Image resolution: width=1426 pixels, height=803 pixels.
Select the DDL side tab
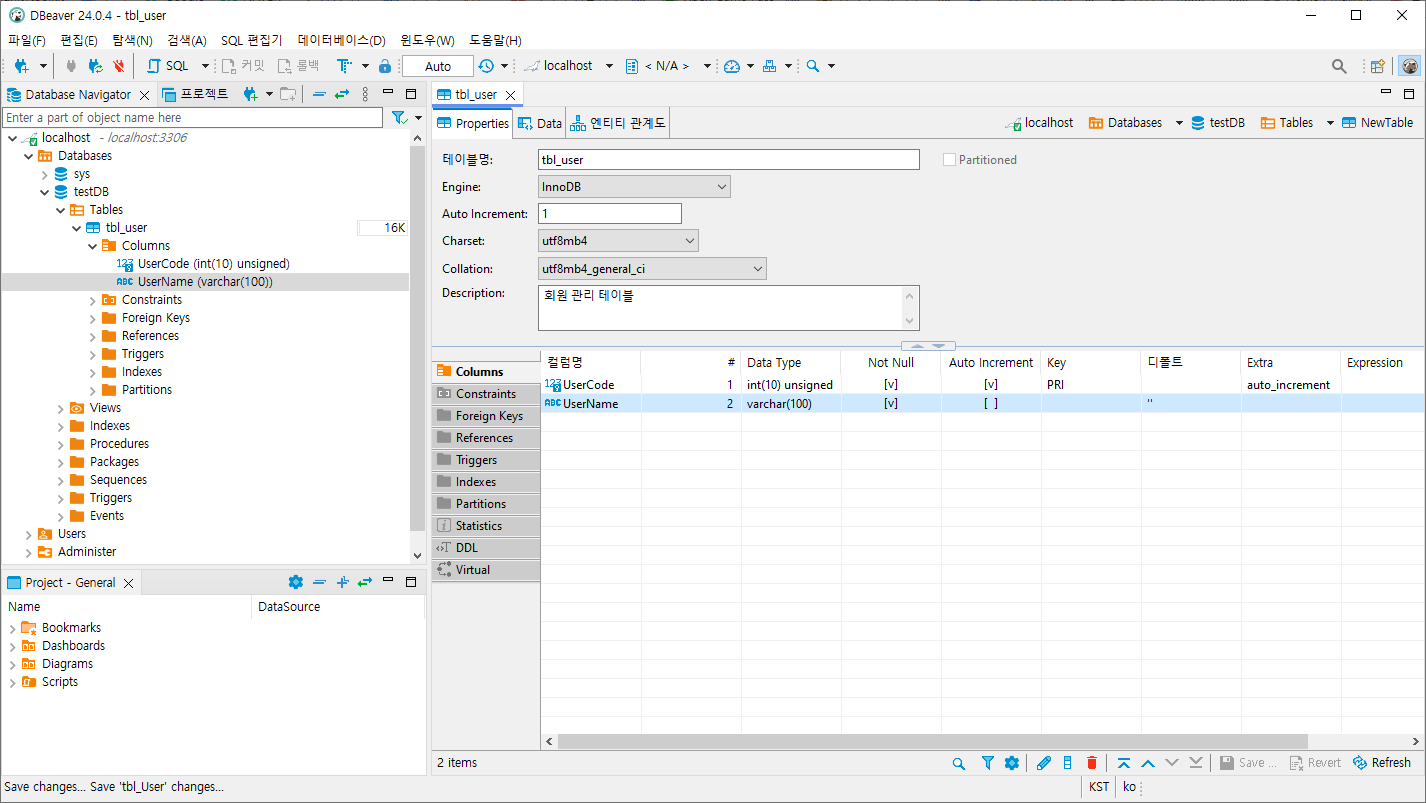click(486, 548)
